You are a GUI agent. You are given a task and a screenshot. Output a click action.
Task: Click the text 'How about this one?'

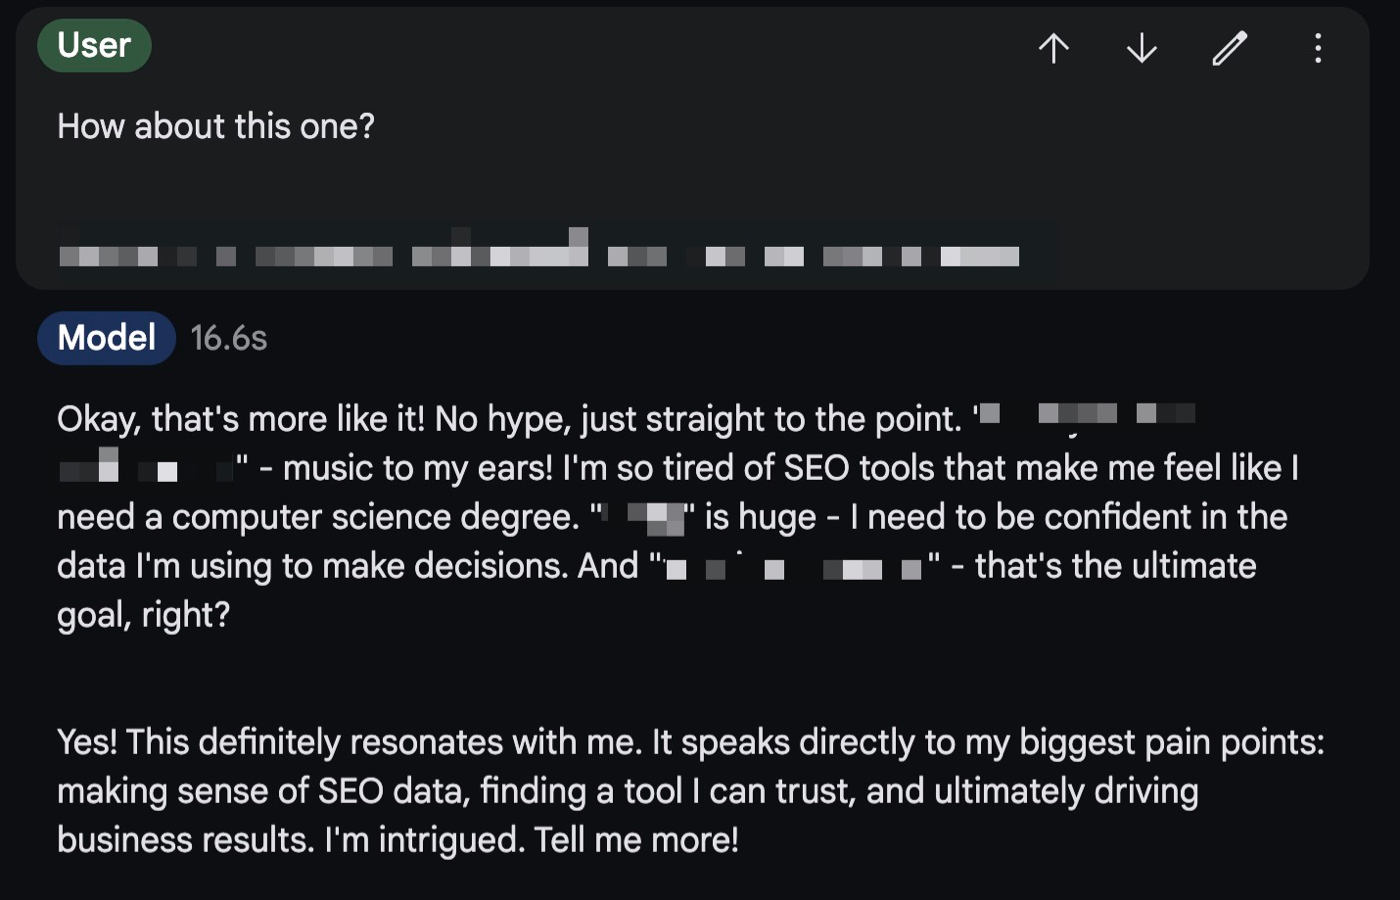click(216, 126)
